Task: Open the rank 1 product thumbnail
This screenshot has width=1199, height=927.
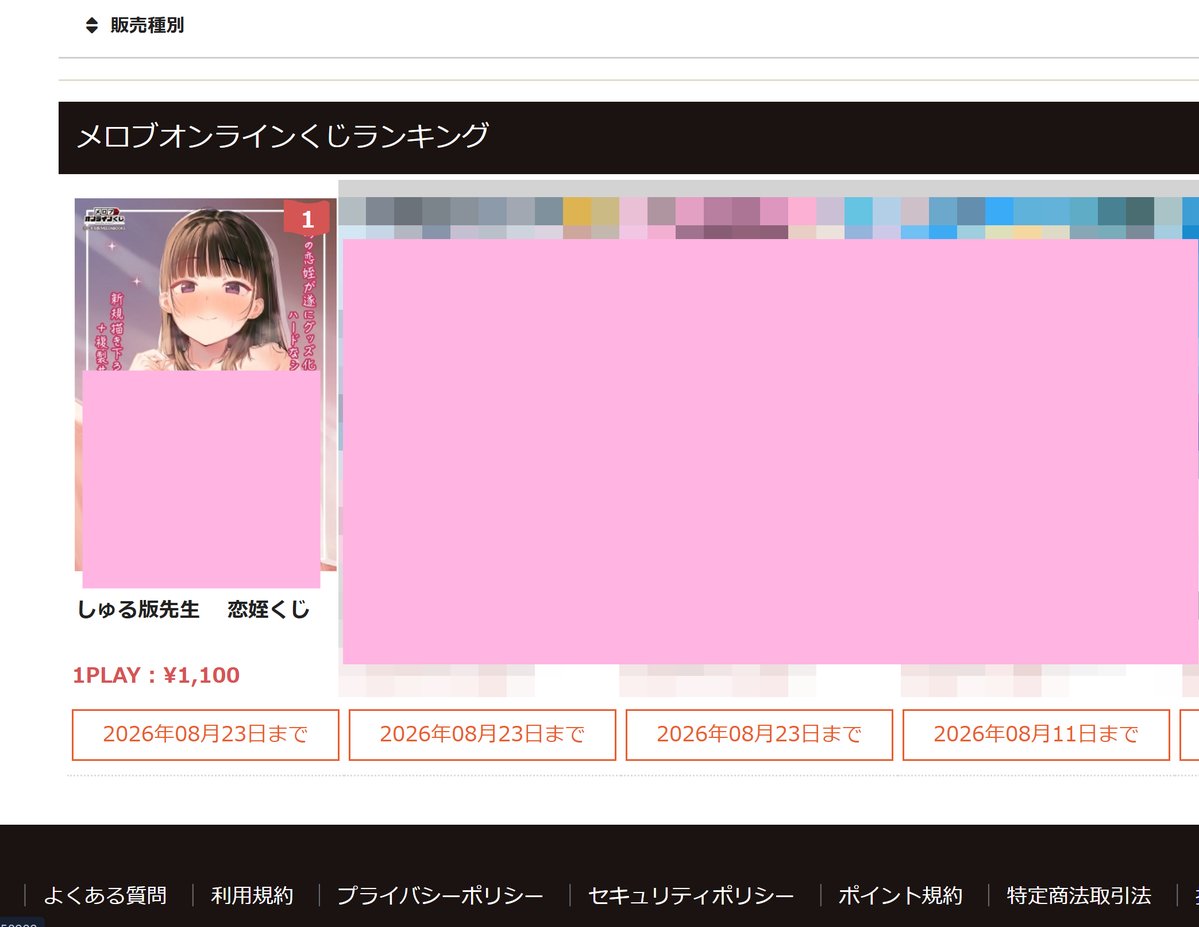Action: tap(205, 384)
